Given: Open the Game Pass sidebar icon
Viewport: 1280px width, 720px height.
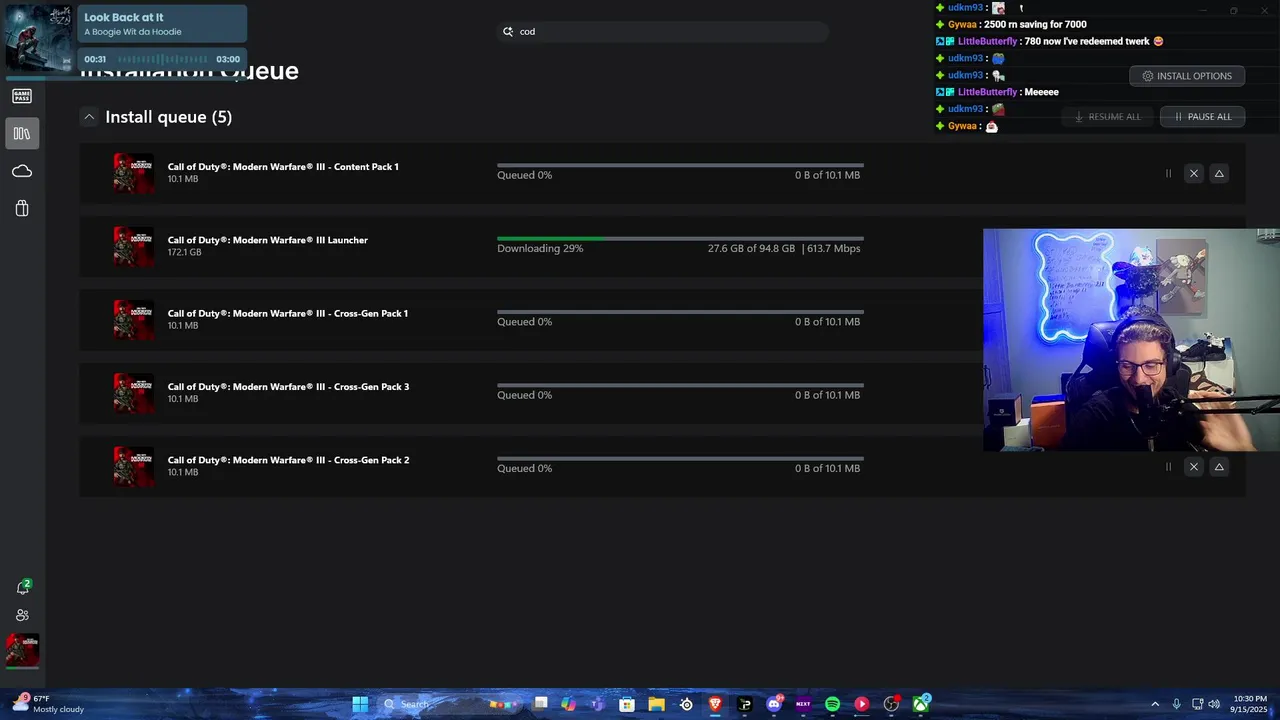Looking at the screenshot, I should 22,96.
